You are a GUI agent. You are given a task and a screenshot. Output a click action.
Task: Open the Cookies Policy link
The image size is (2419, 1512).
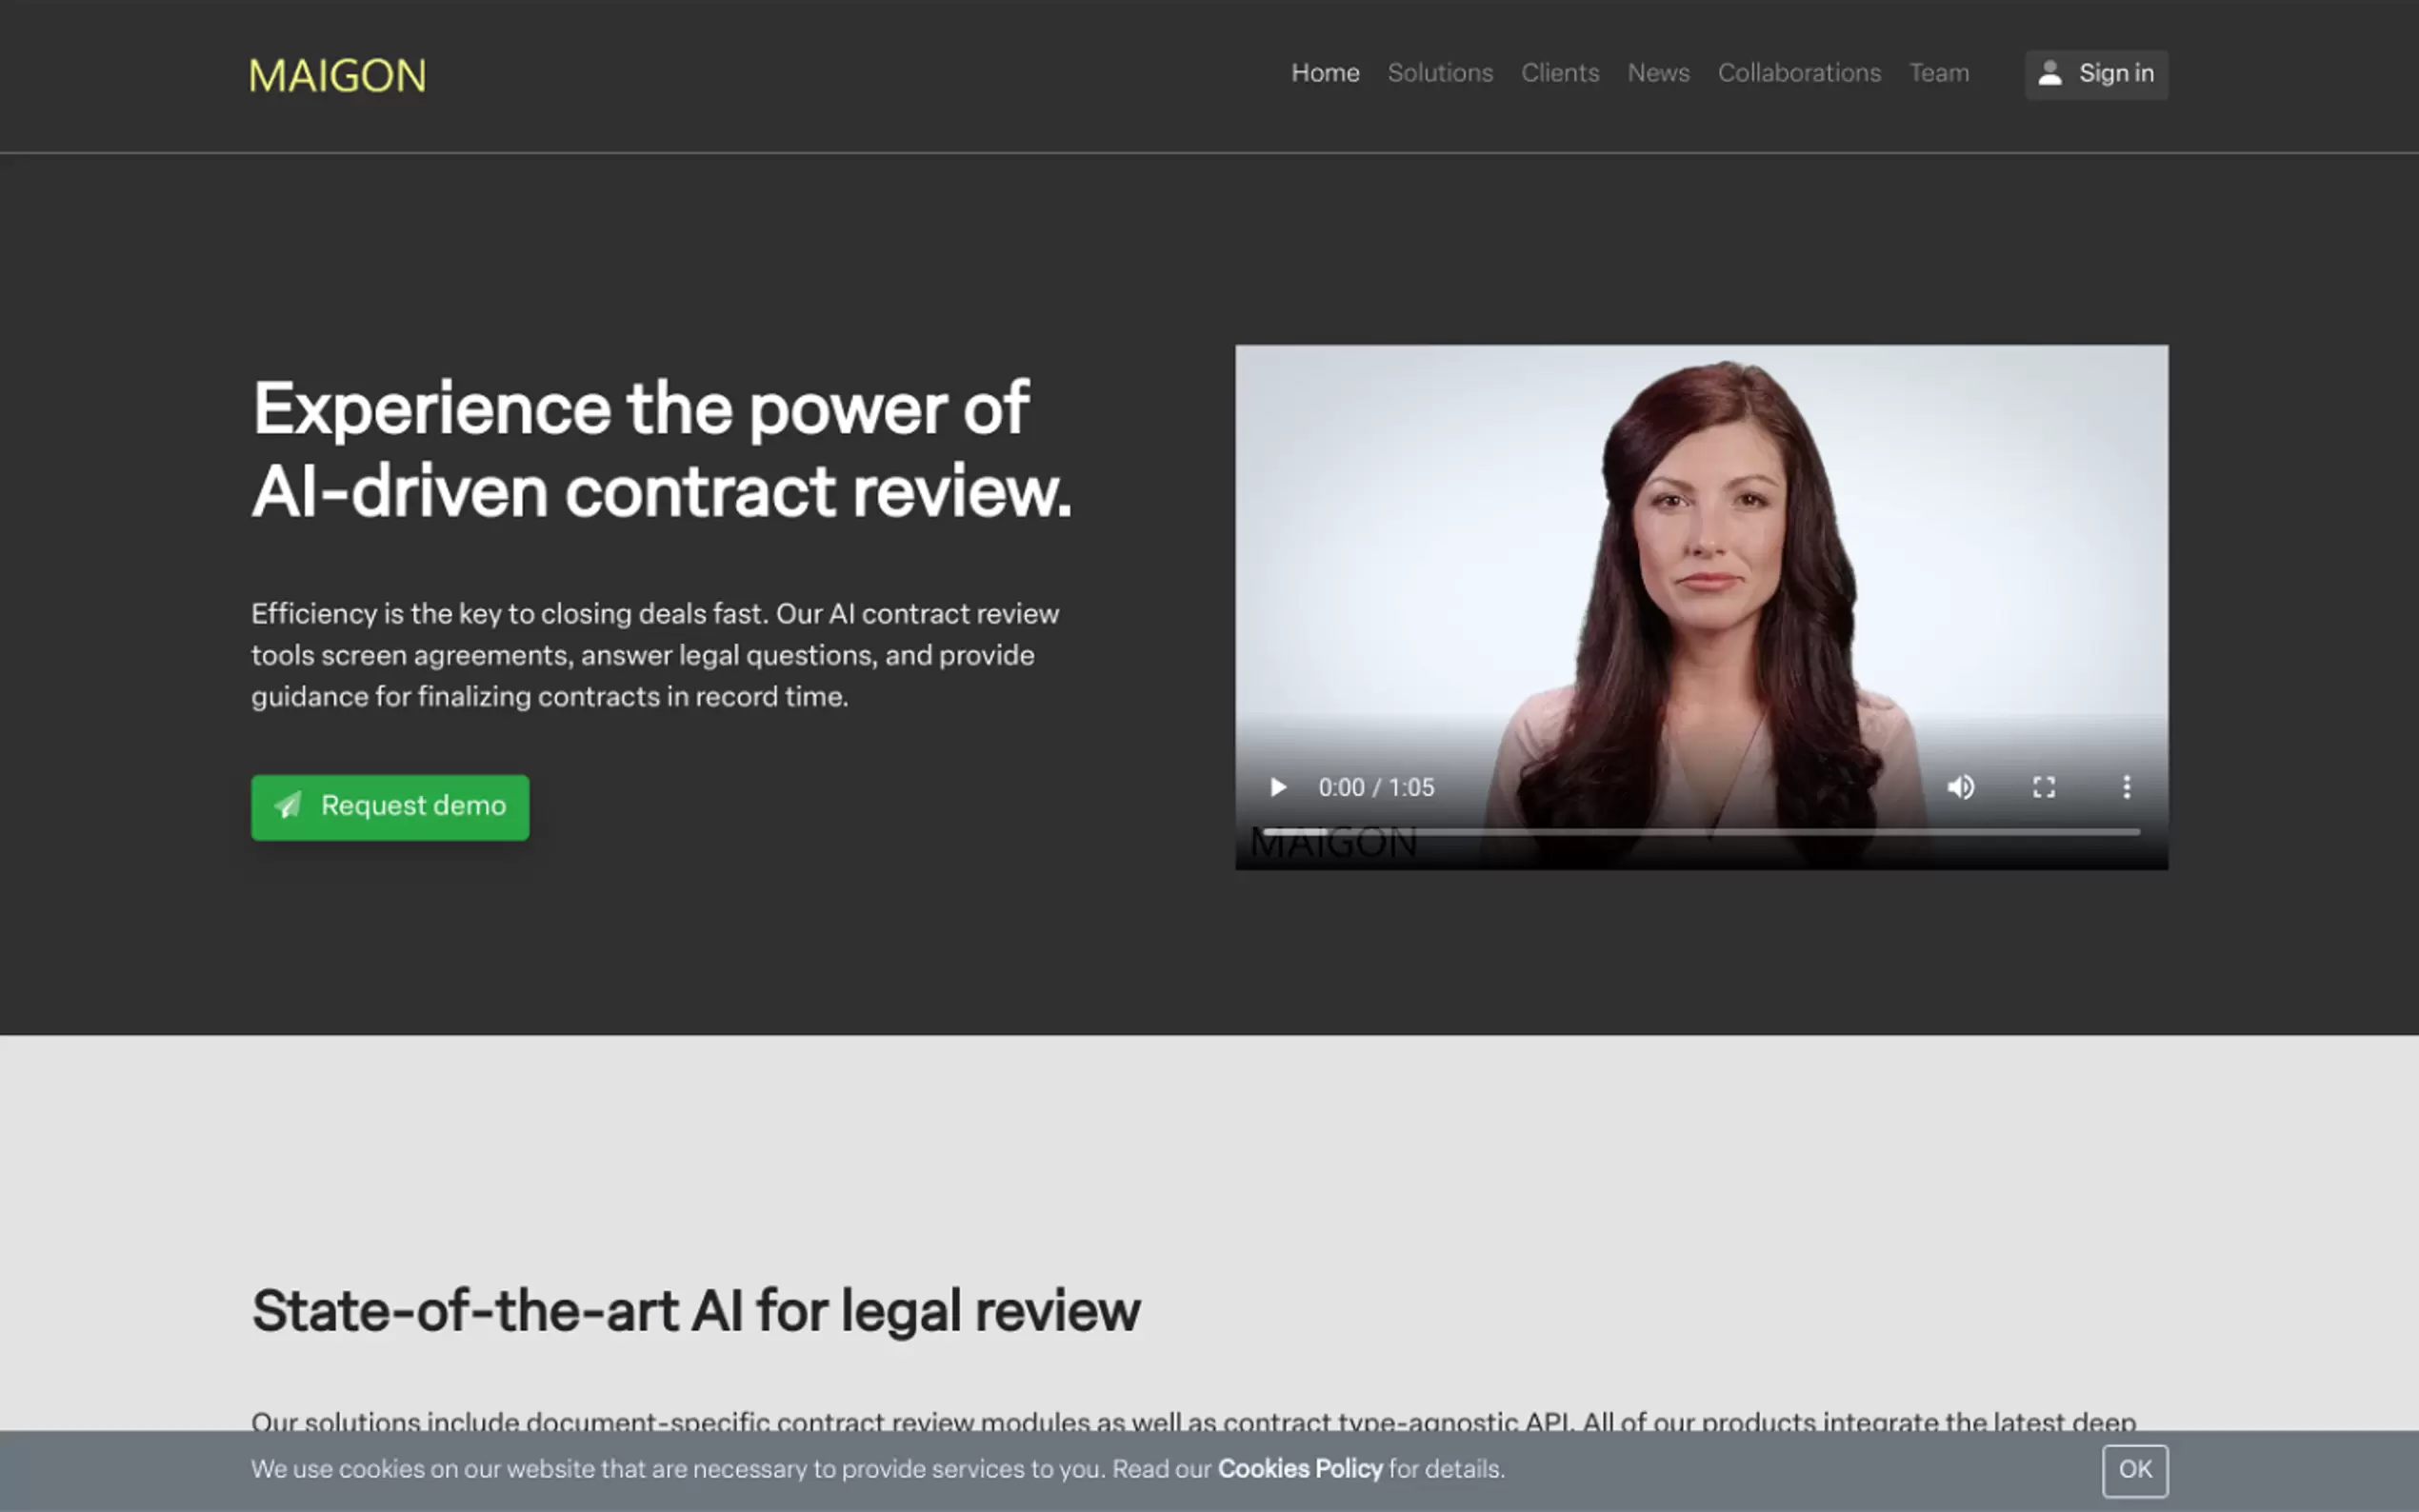[x=1300, y=1469]
